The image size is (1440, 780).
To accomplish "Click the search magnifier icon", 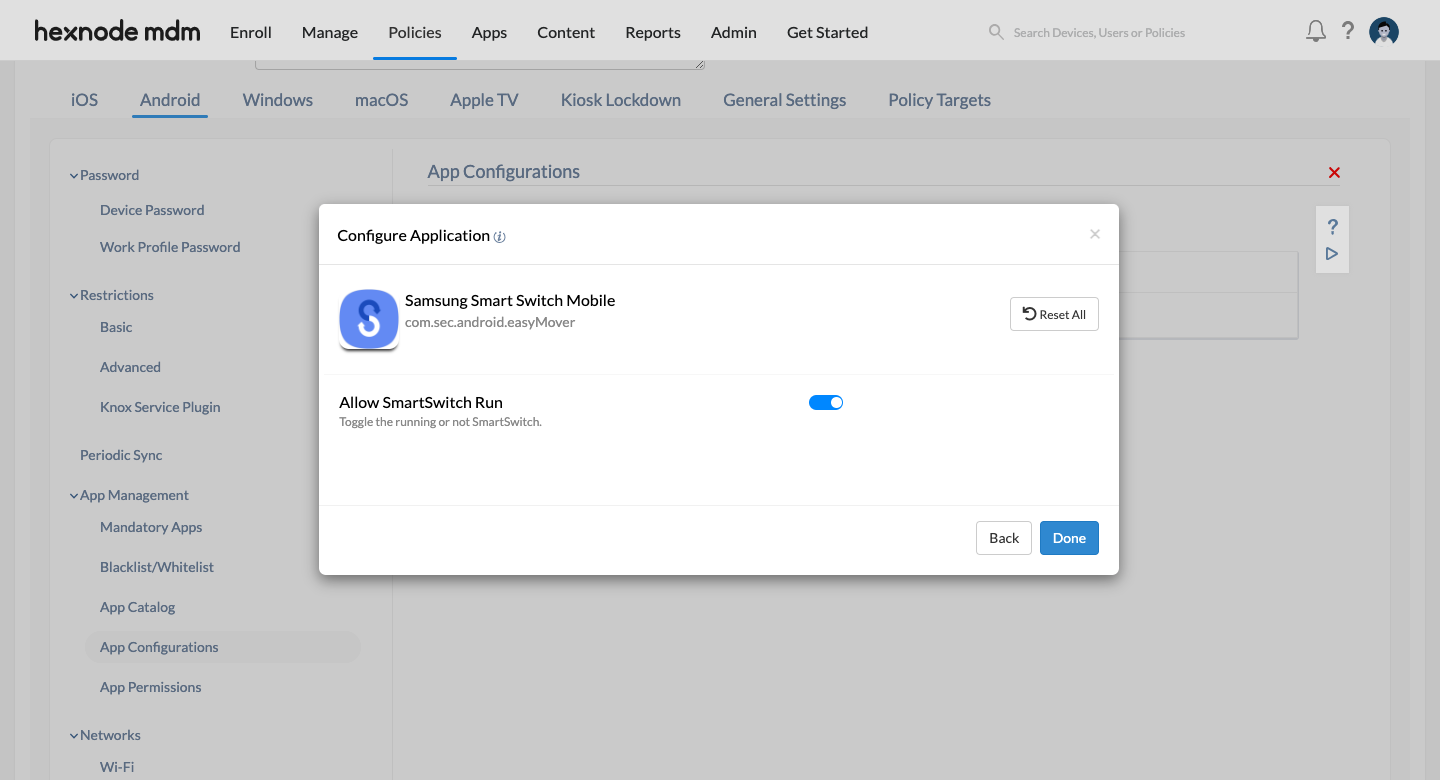I will pos(996,32).
